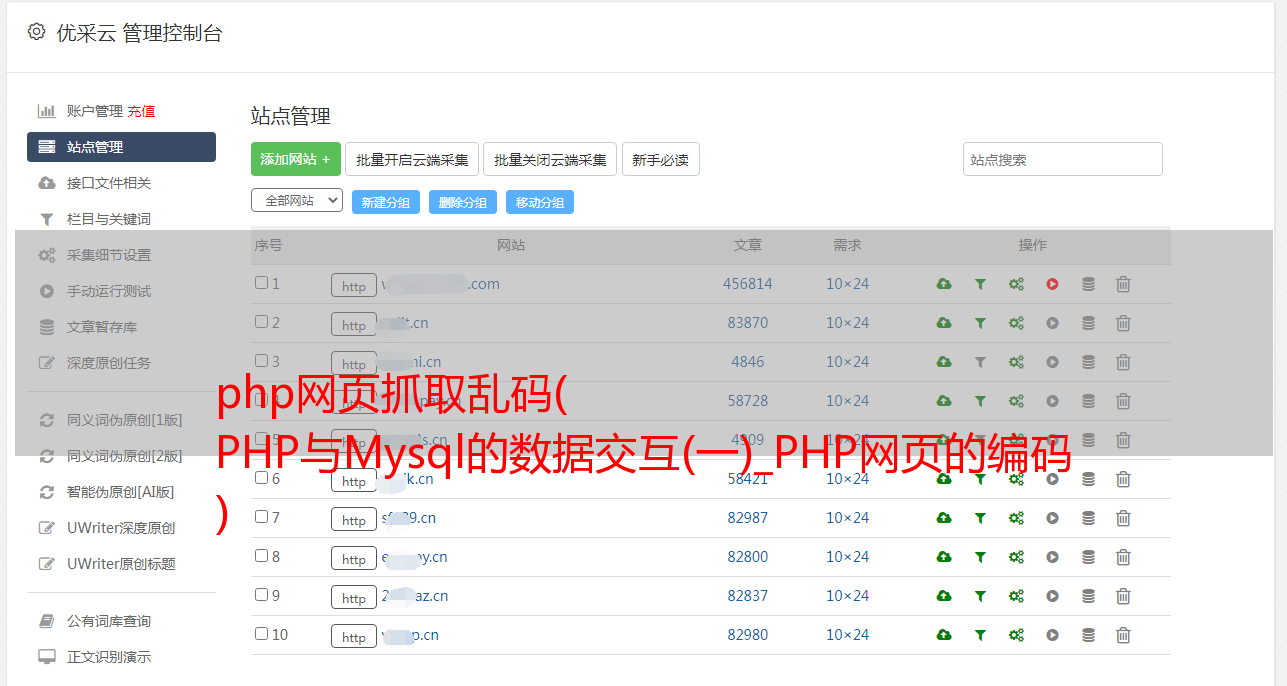Click the gears icon for the 82837 row
The image size is (1287, 686).
[x=1016, y=596]
